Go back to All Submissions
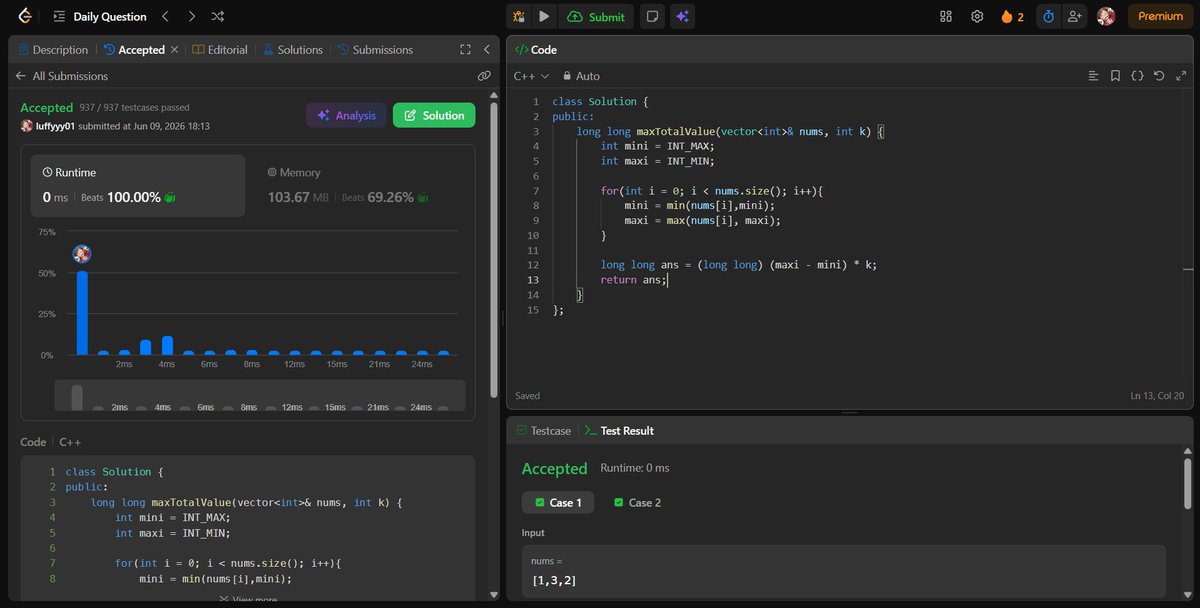The height and width of the screenshot is (608, 1200). click(x=61, y=76)
